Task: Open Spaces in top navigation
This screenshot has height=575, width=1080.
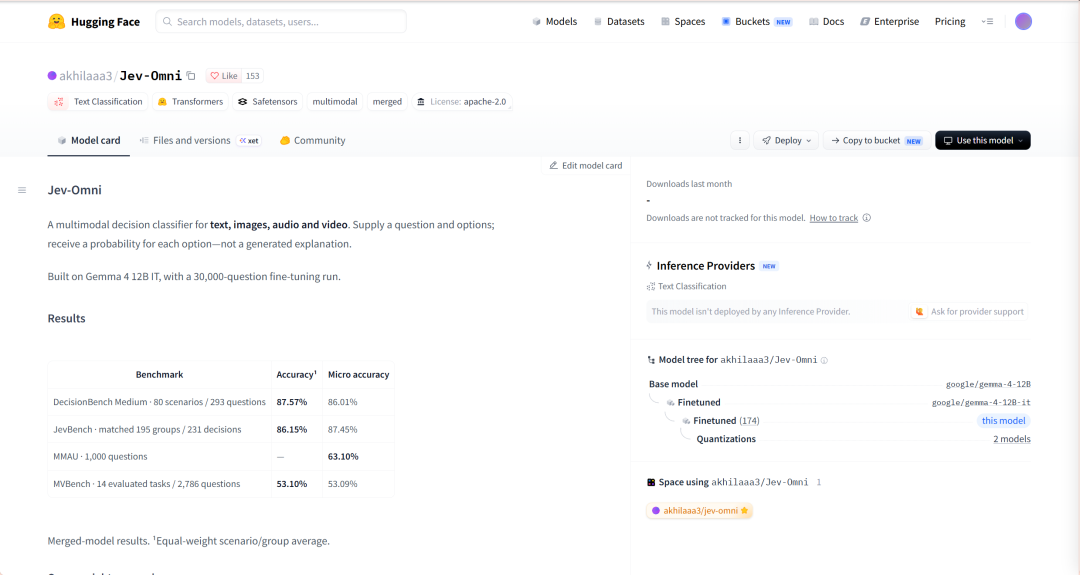Action: [683, 21]
